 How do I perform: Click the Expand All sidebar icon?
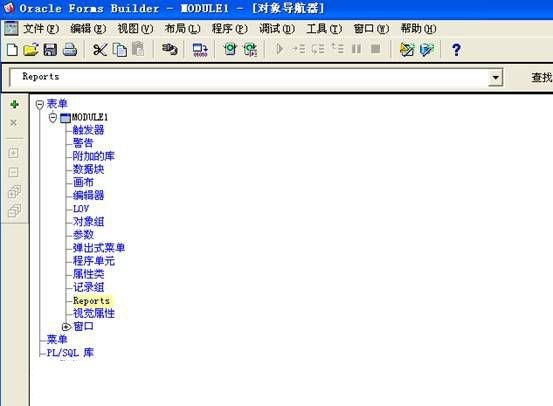tap(14, 191)
